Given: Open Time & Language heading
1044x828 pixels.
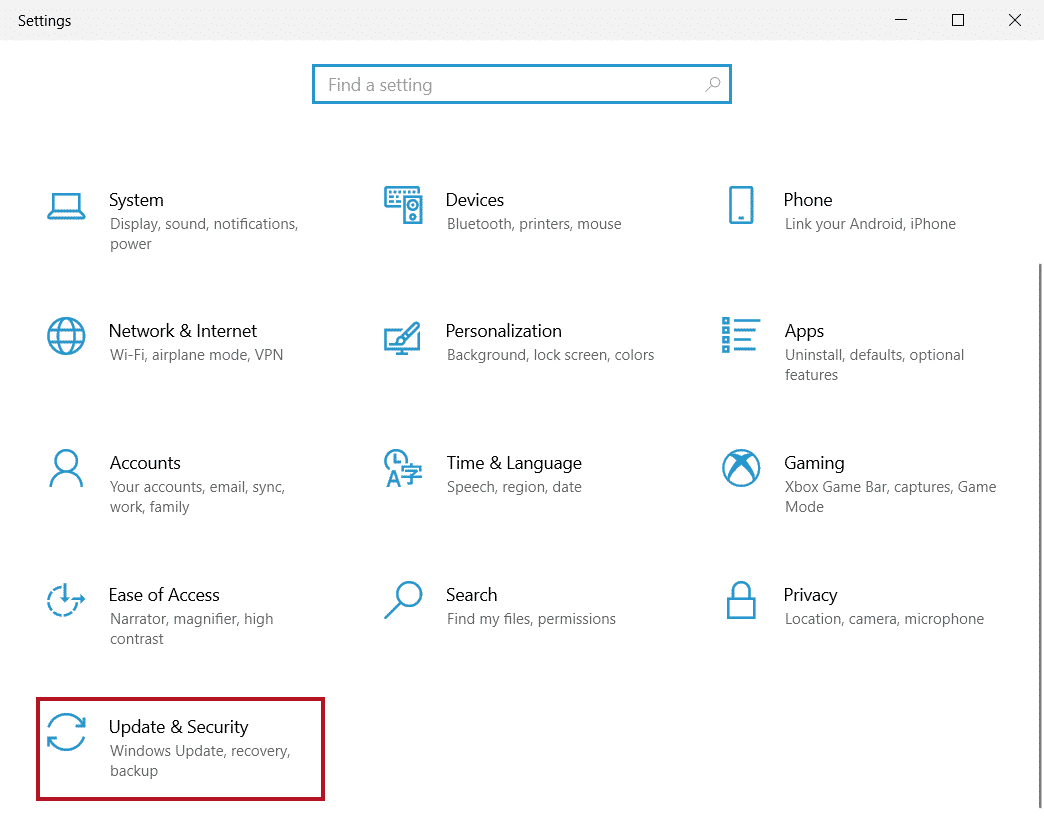Looking at the screenshot, I should coord(514,463).
